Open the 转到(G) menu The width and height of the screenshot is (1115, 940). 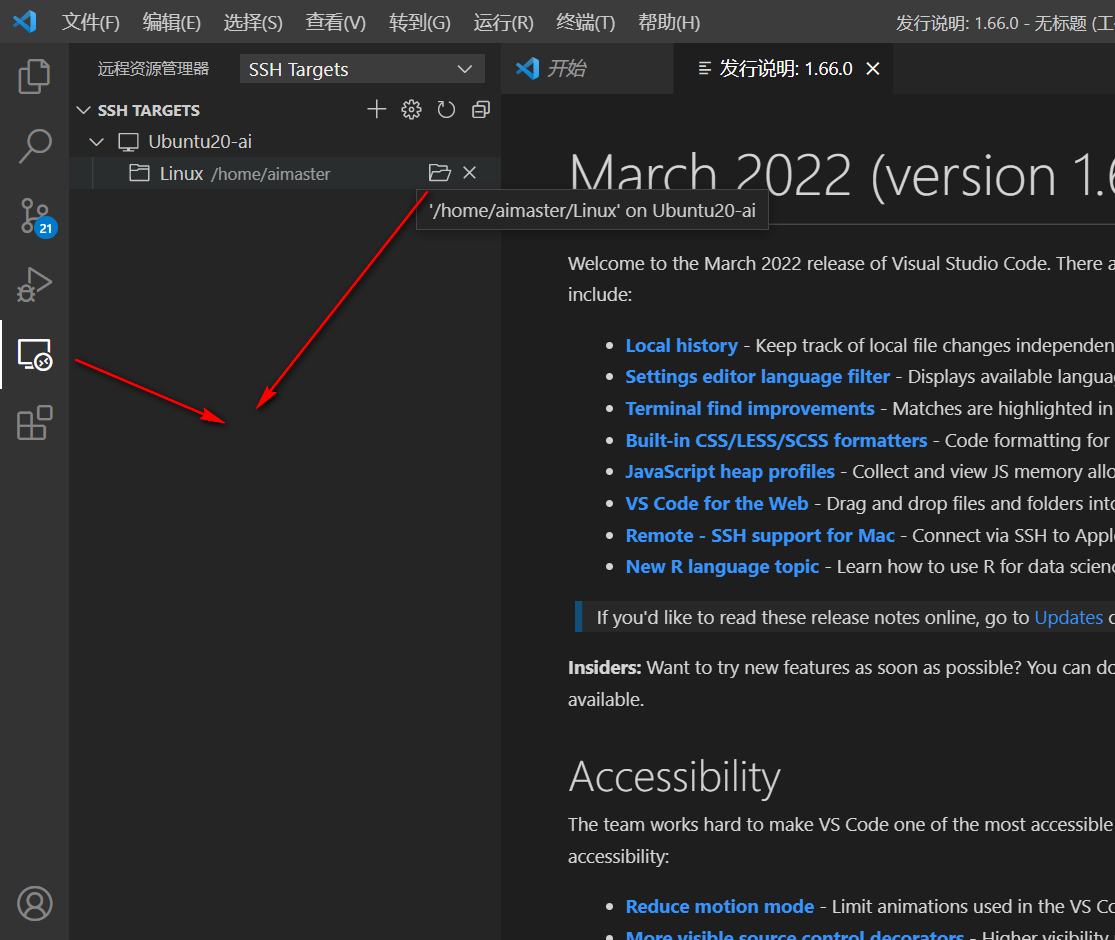[x=419, y=23]
